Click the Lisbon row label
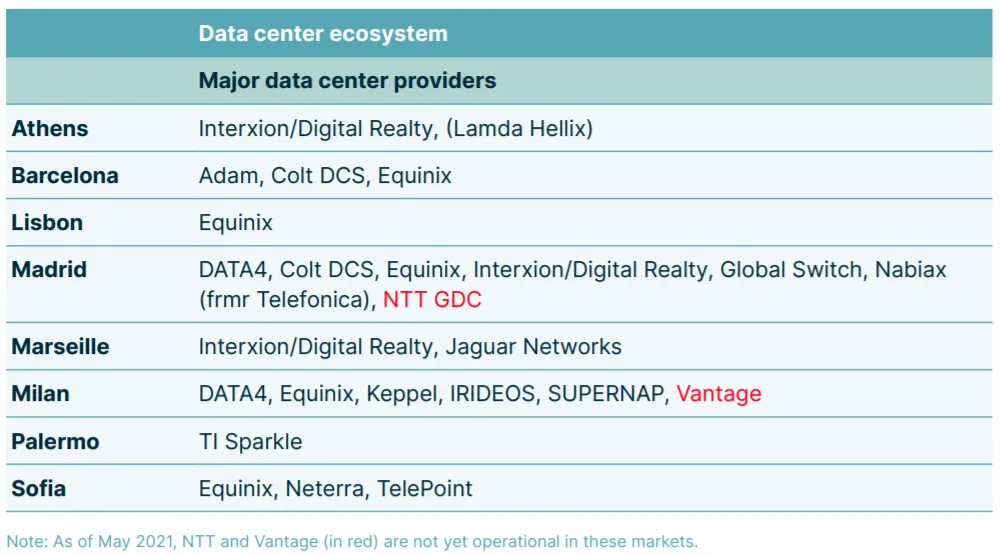This screenshot has height=557, width=1000. (47, 223)
